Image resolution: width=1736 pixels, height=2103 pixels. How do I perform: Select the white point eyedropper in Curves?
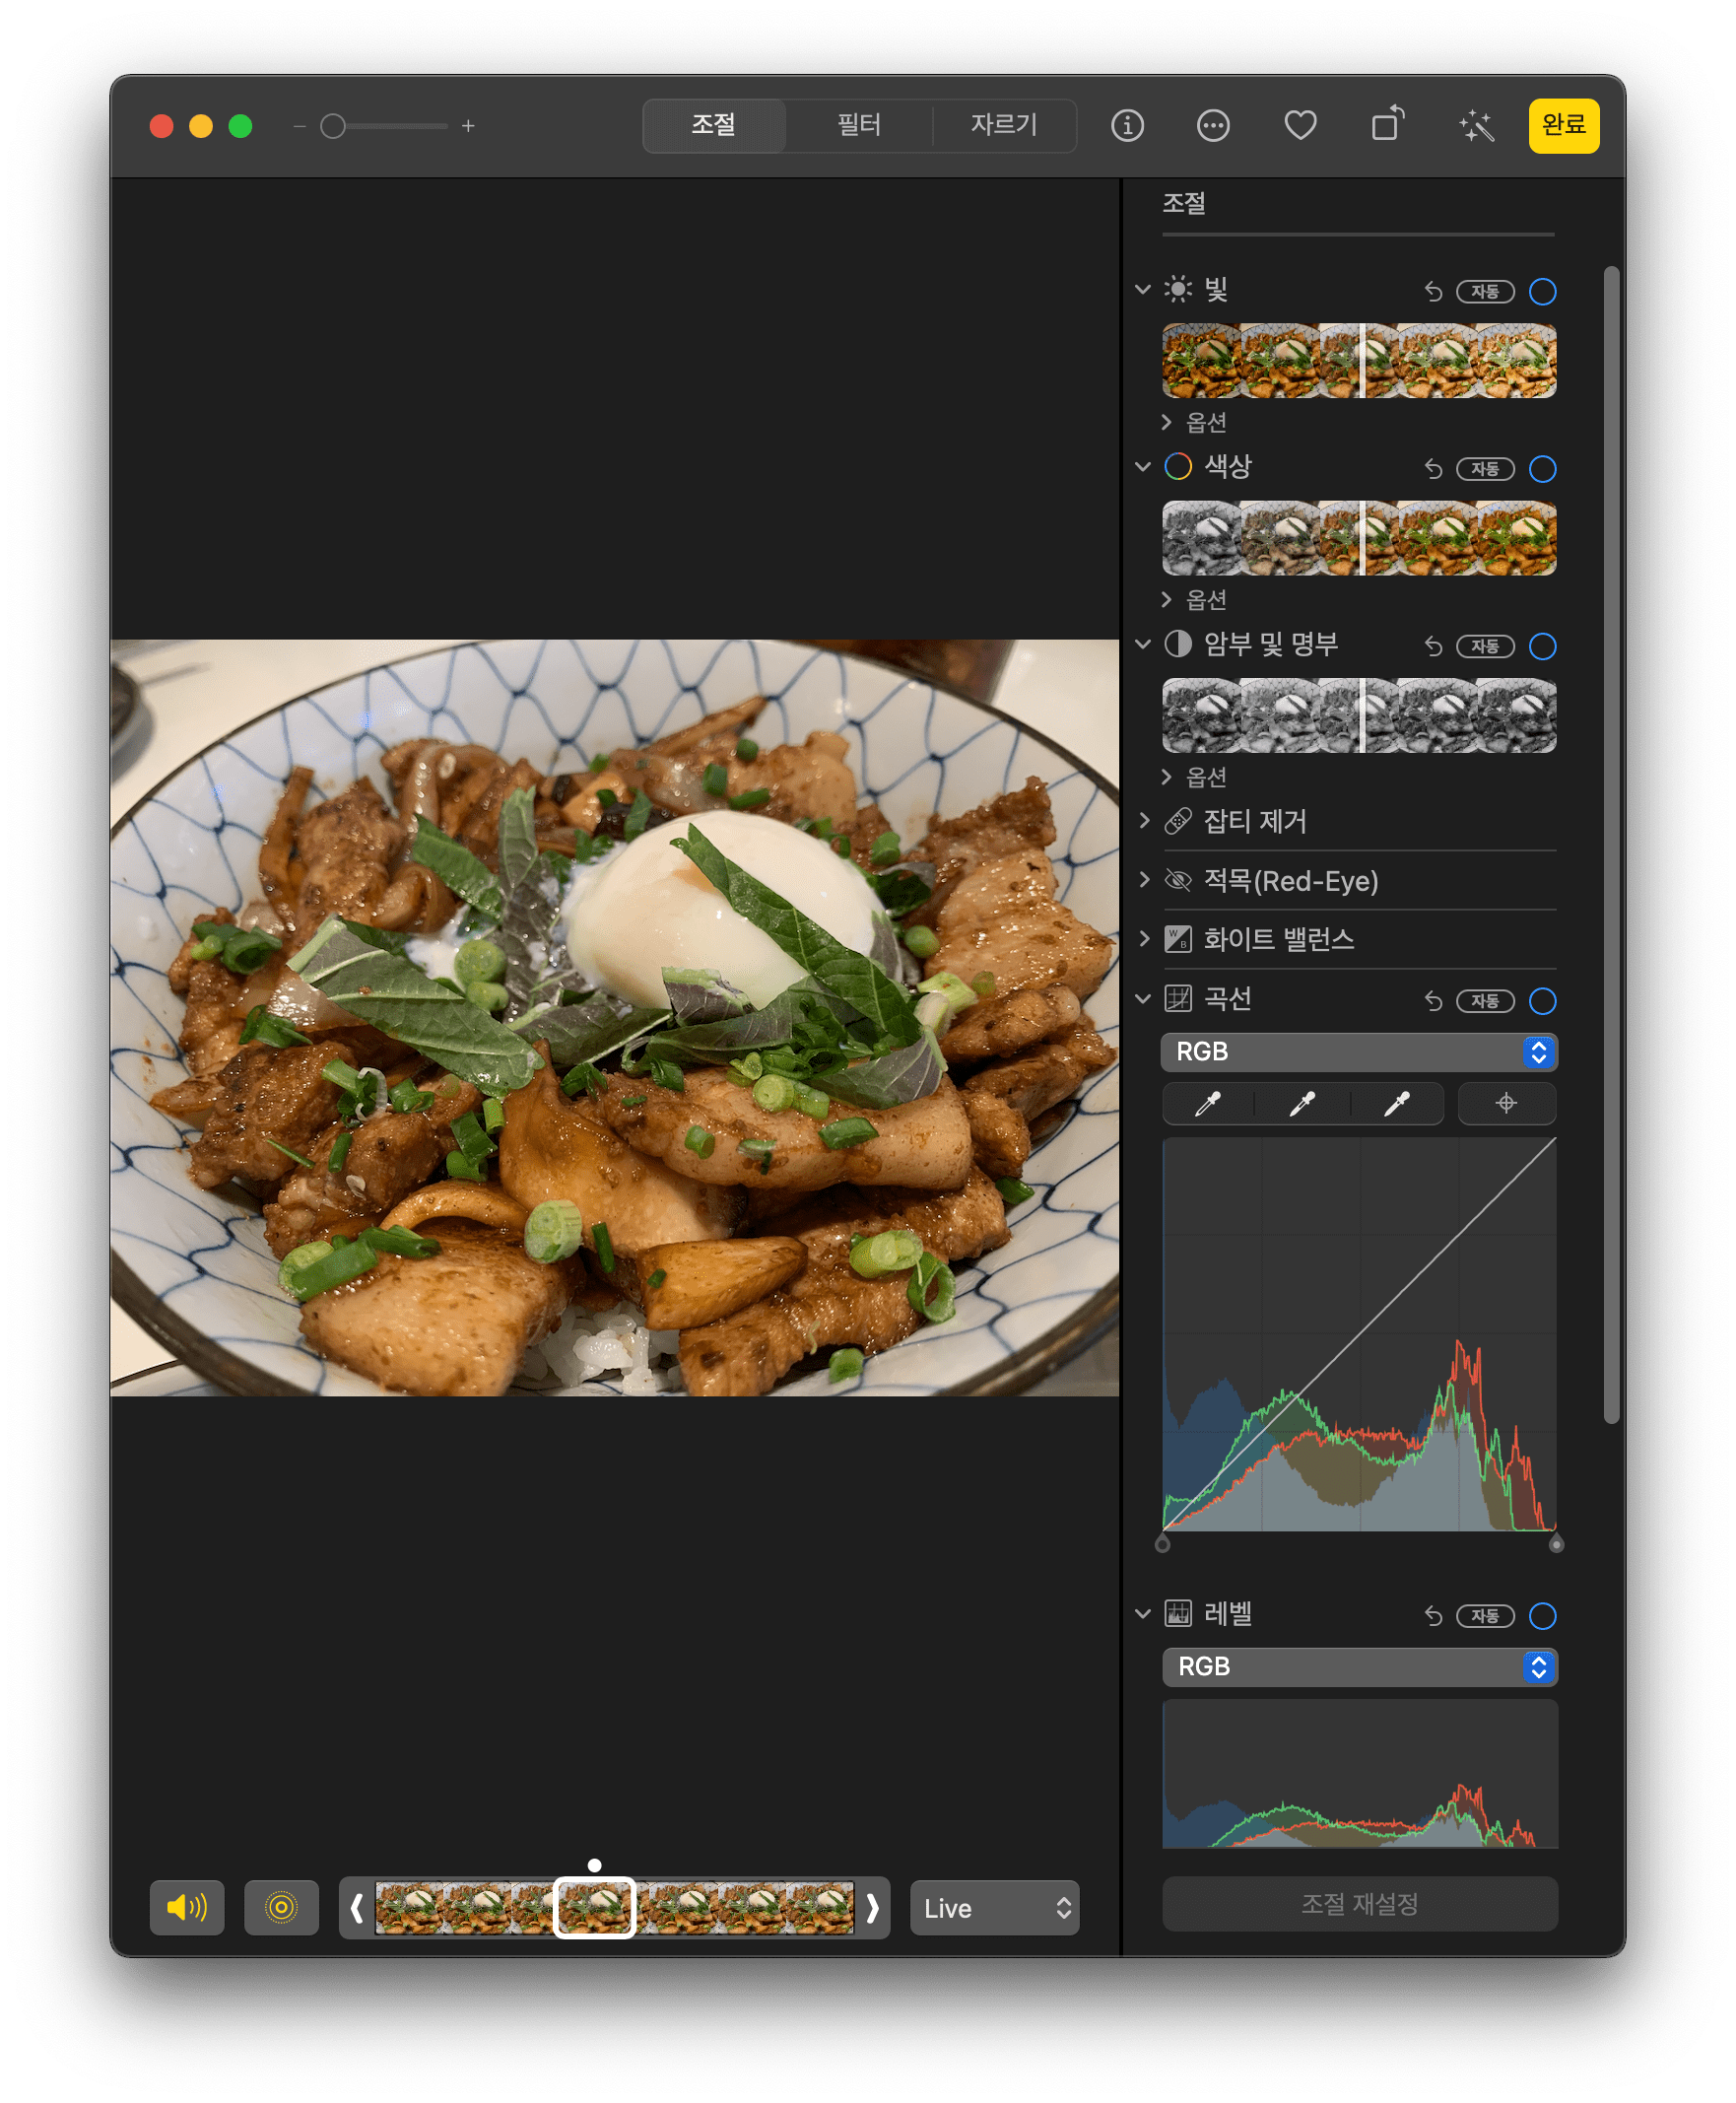(1397, 1104)
